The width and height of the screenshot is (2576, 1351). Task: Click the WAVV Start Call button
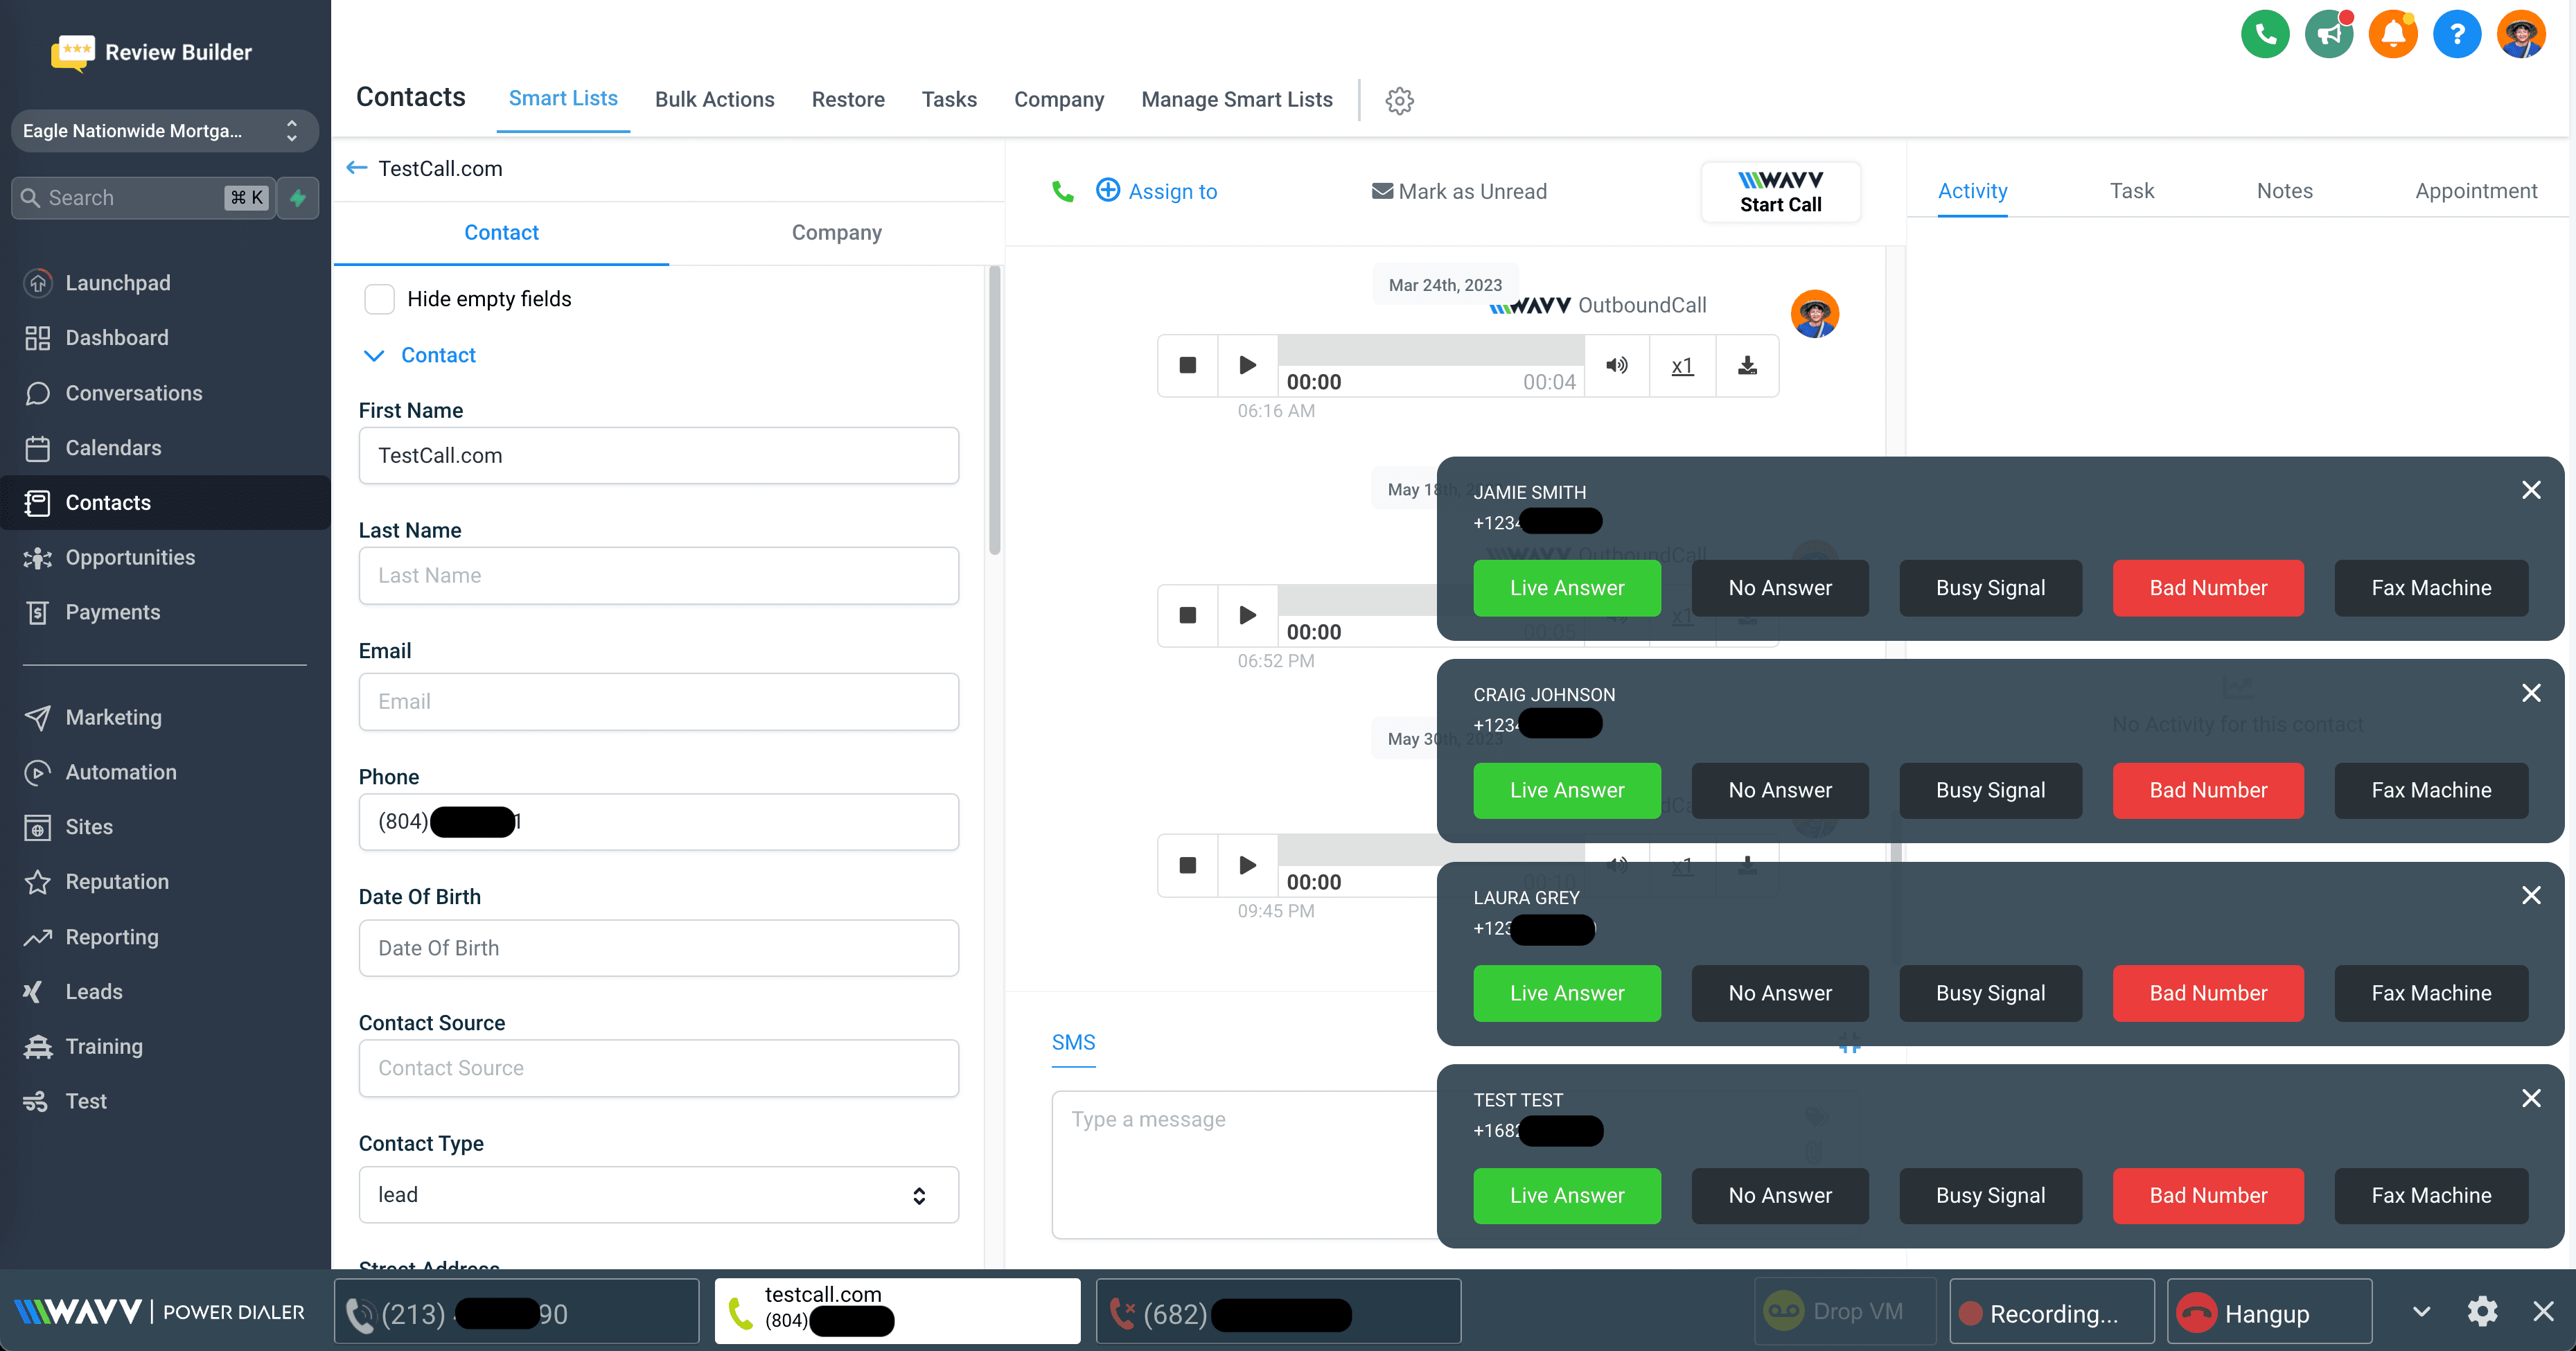click(1780, 192)
